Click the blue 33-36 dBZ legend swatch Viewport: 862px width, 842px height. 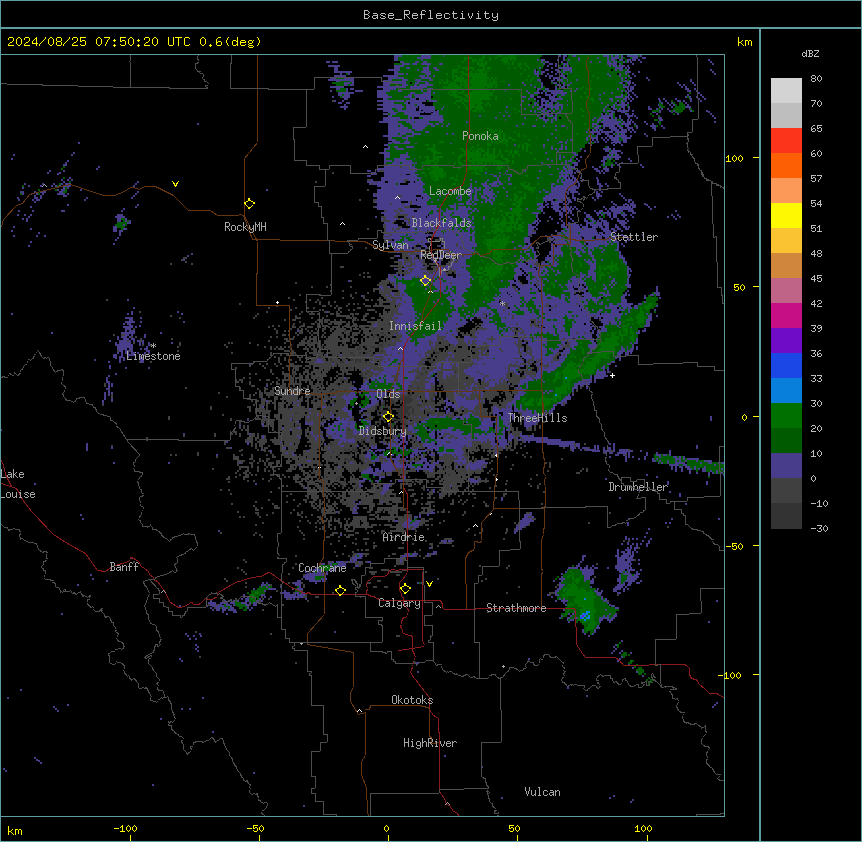786,365
